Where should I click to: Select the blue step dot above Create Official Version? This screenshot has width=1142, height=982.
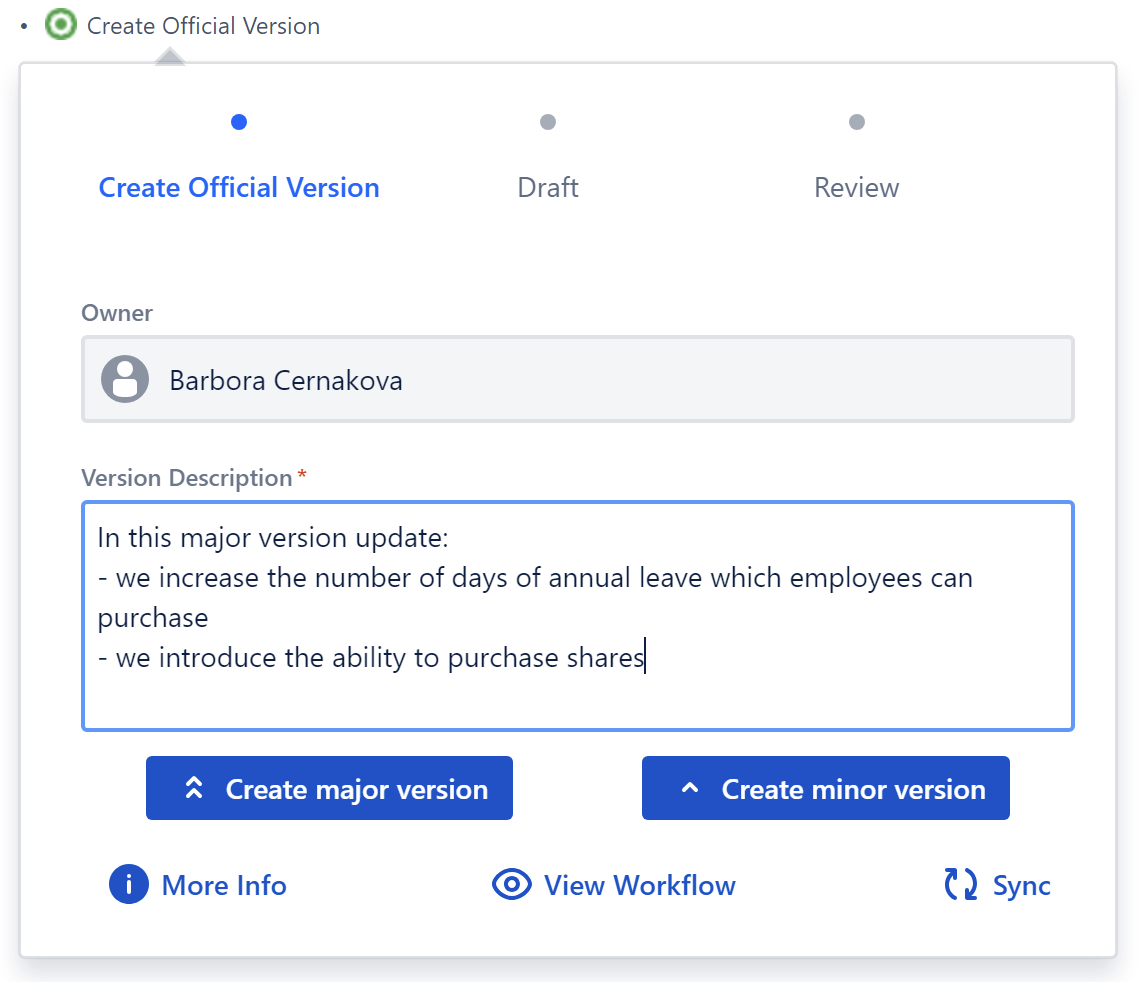click(x=239, y=122)
